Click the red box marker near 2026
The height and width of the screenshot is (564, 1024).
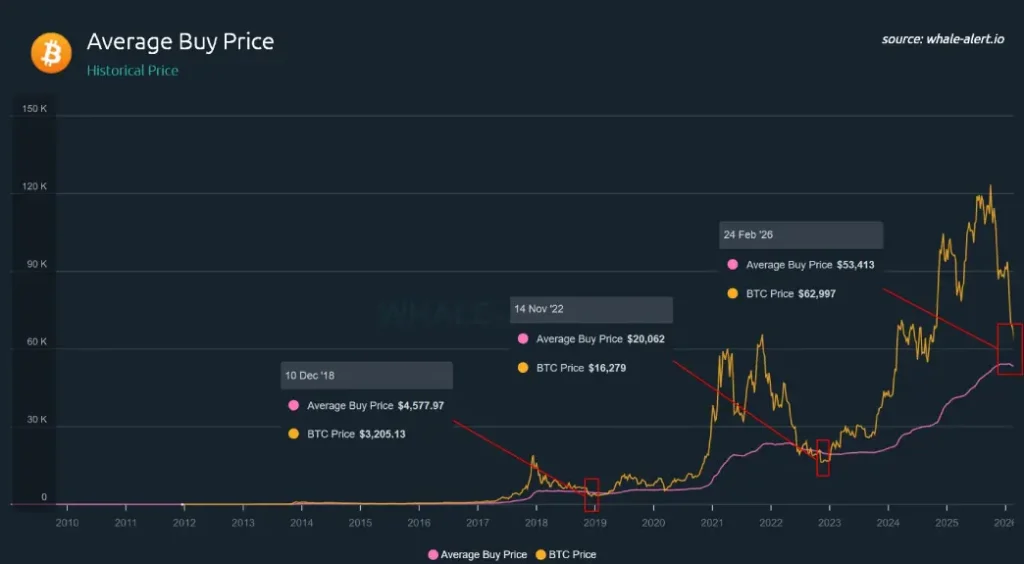tap(1009, 349)
